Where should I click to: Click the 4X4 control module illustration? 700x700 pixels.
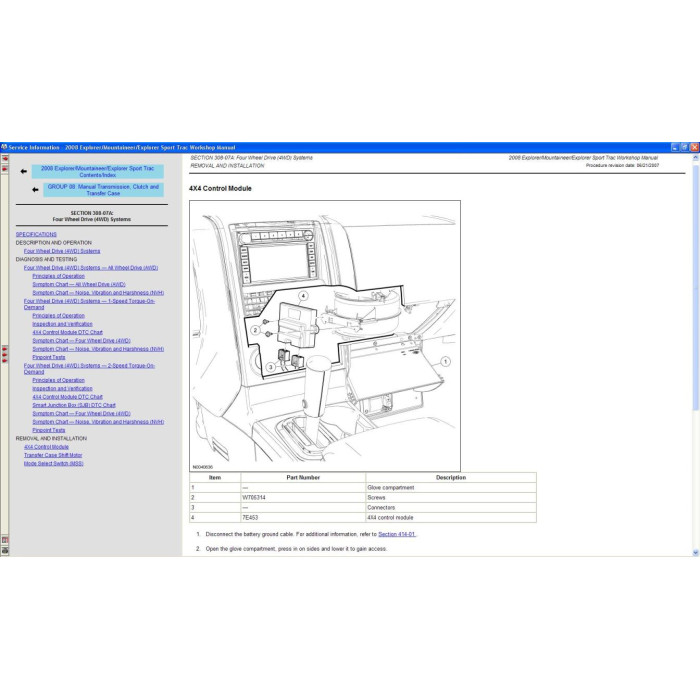pyautogui.click(x=325, y=336)
